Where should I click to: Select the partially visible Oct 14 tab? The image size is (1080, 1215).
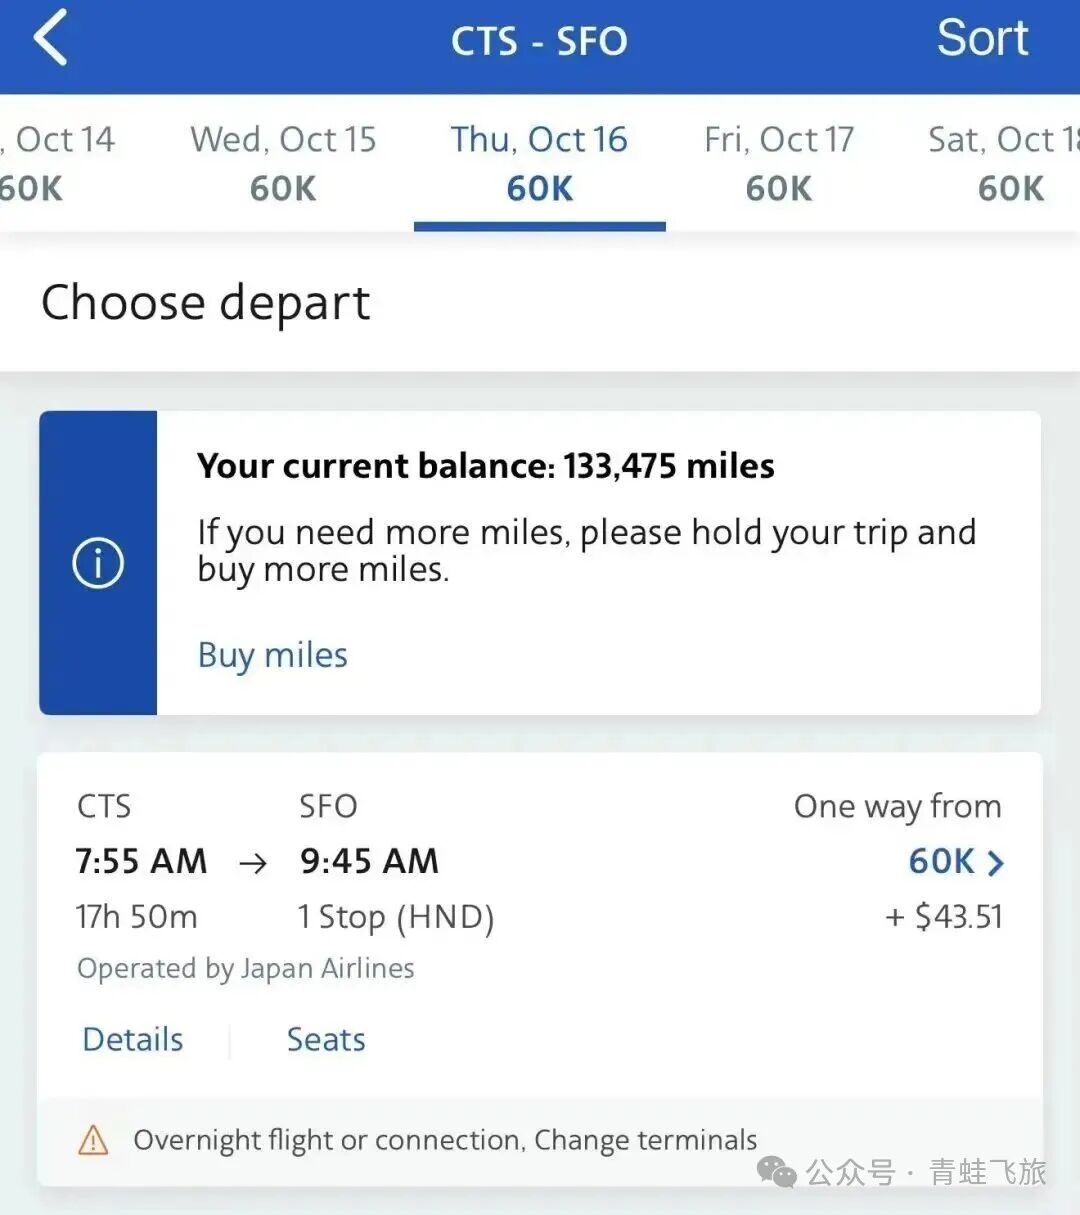[55, 162]
